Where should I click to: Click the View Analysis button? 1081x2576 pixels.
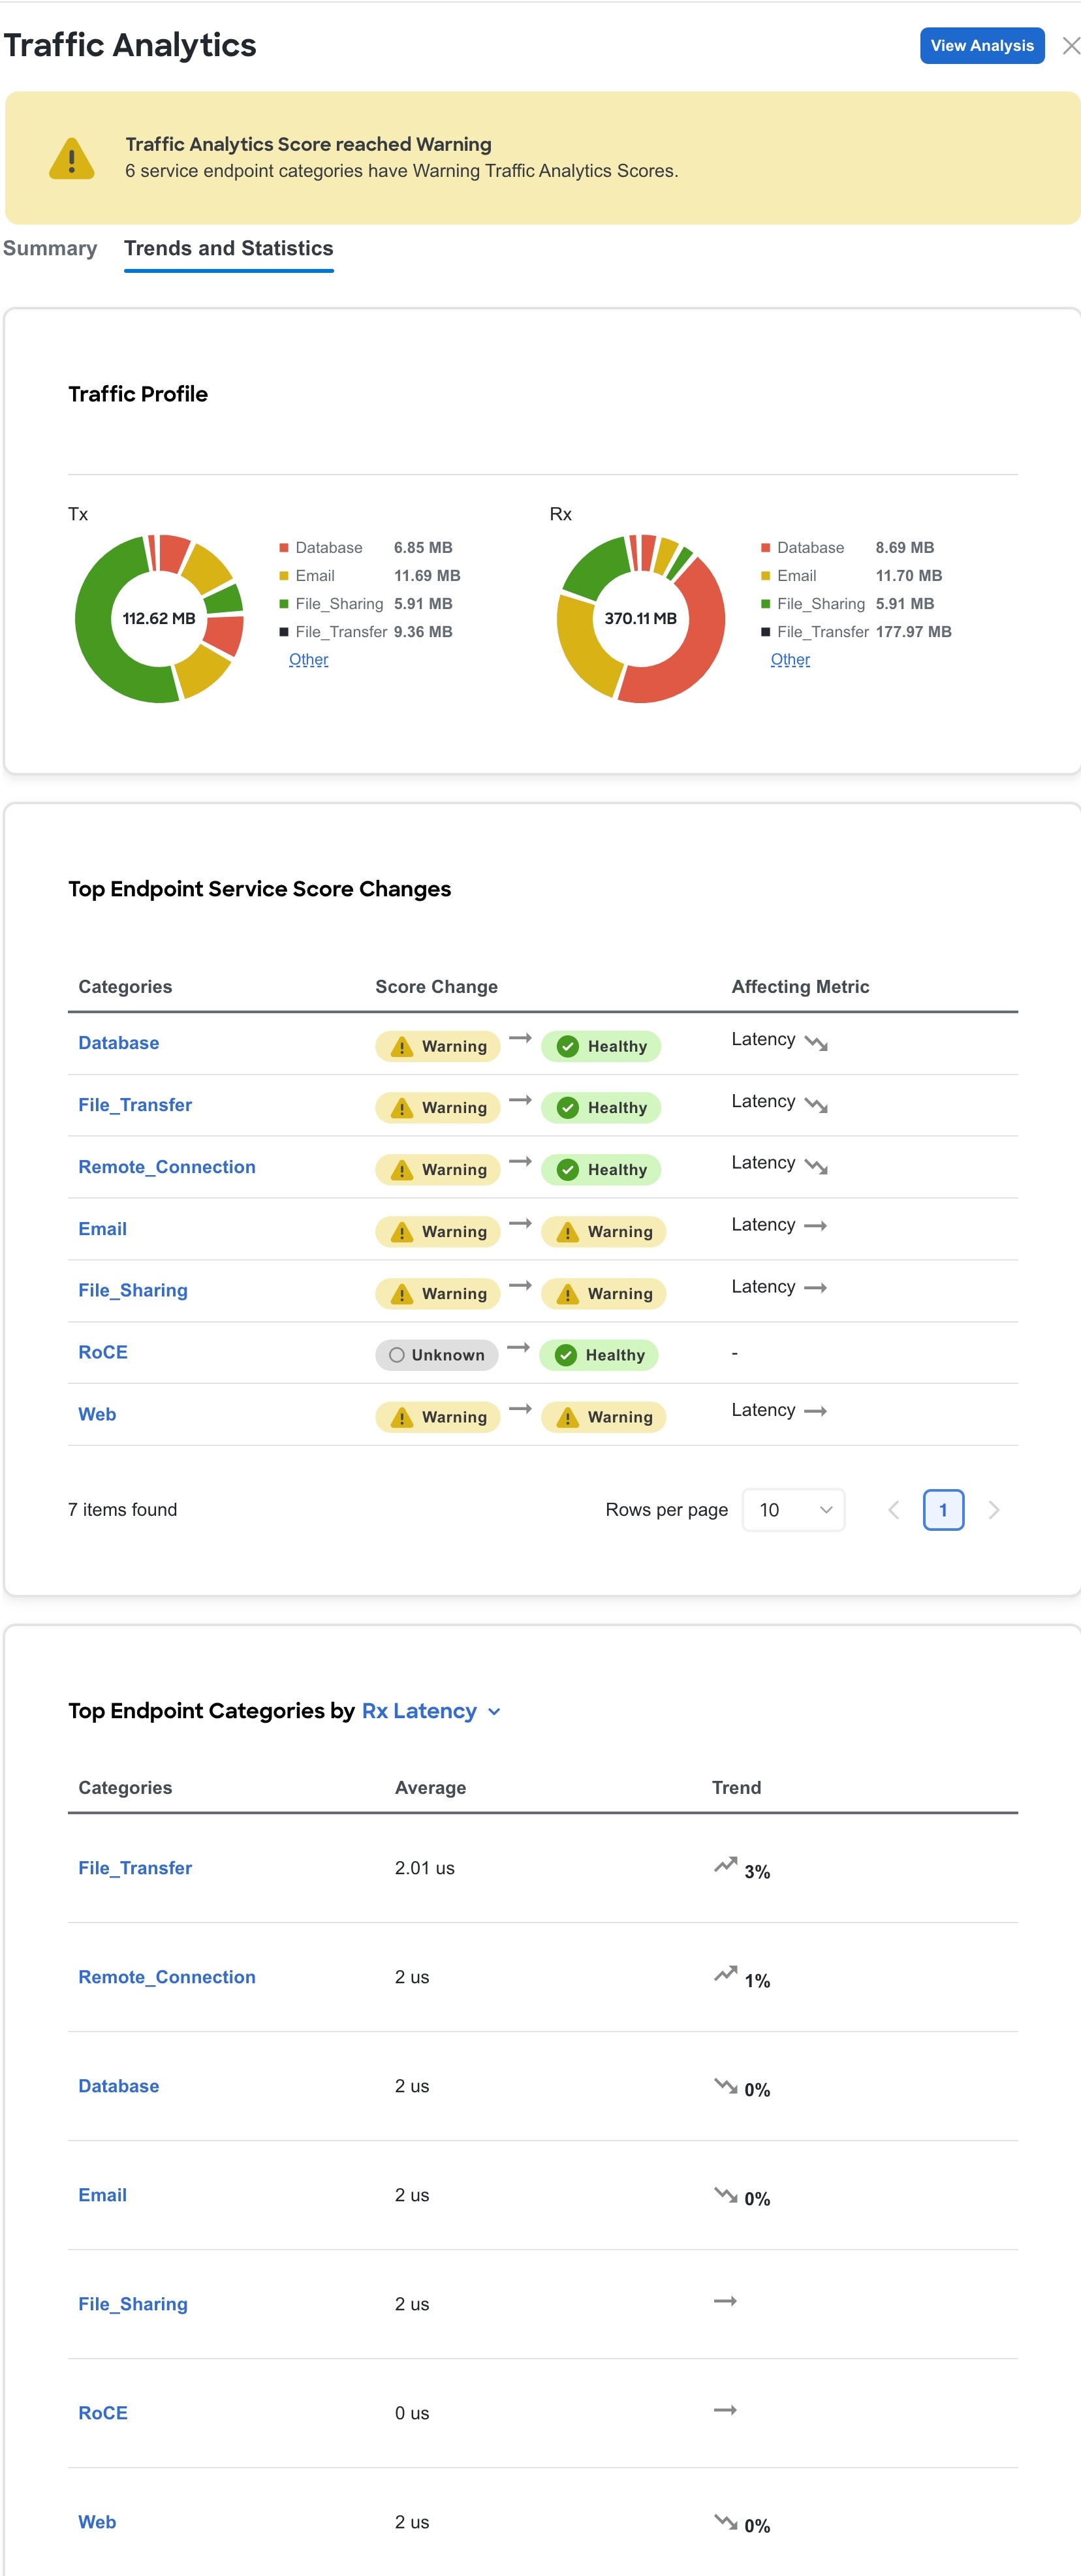(x=981, y=46)
